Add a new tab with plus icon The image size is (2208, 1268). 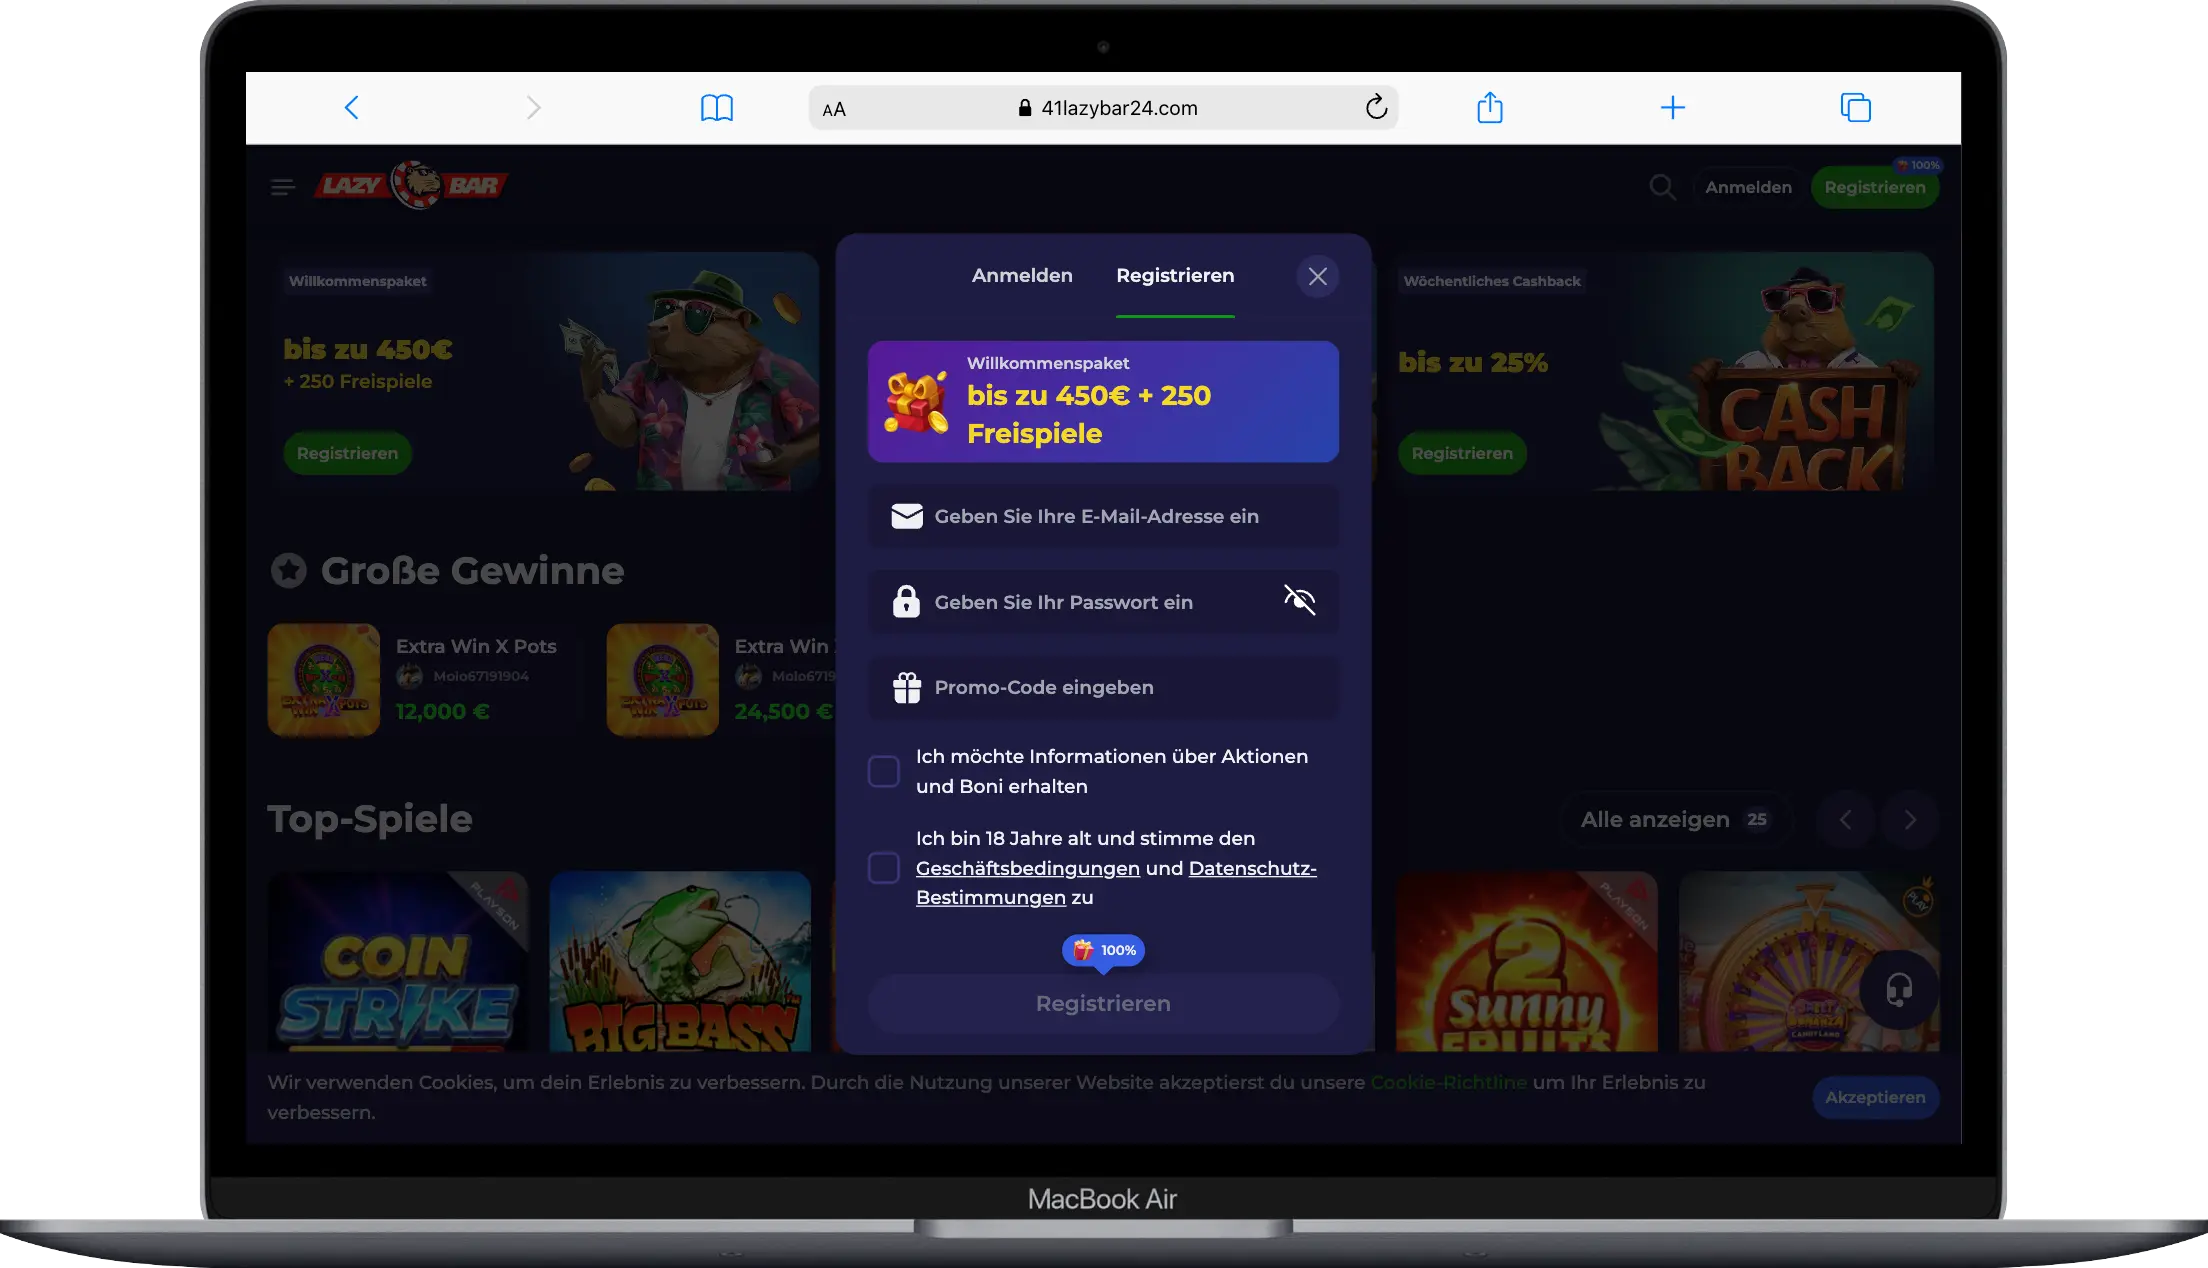(x=1673, y=107)
